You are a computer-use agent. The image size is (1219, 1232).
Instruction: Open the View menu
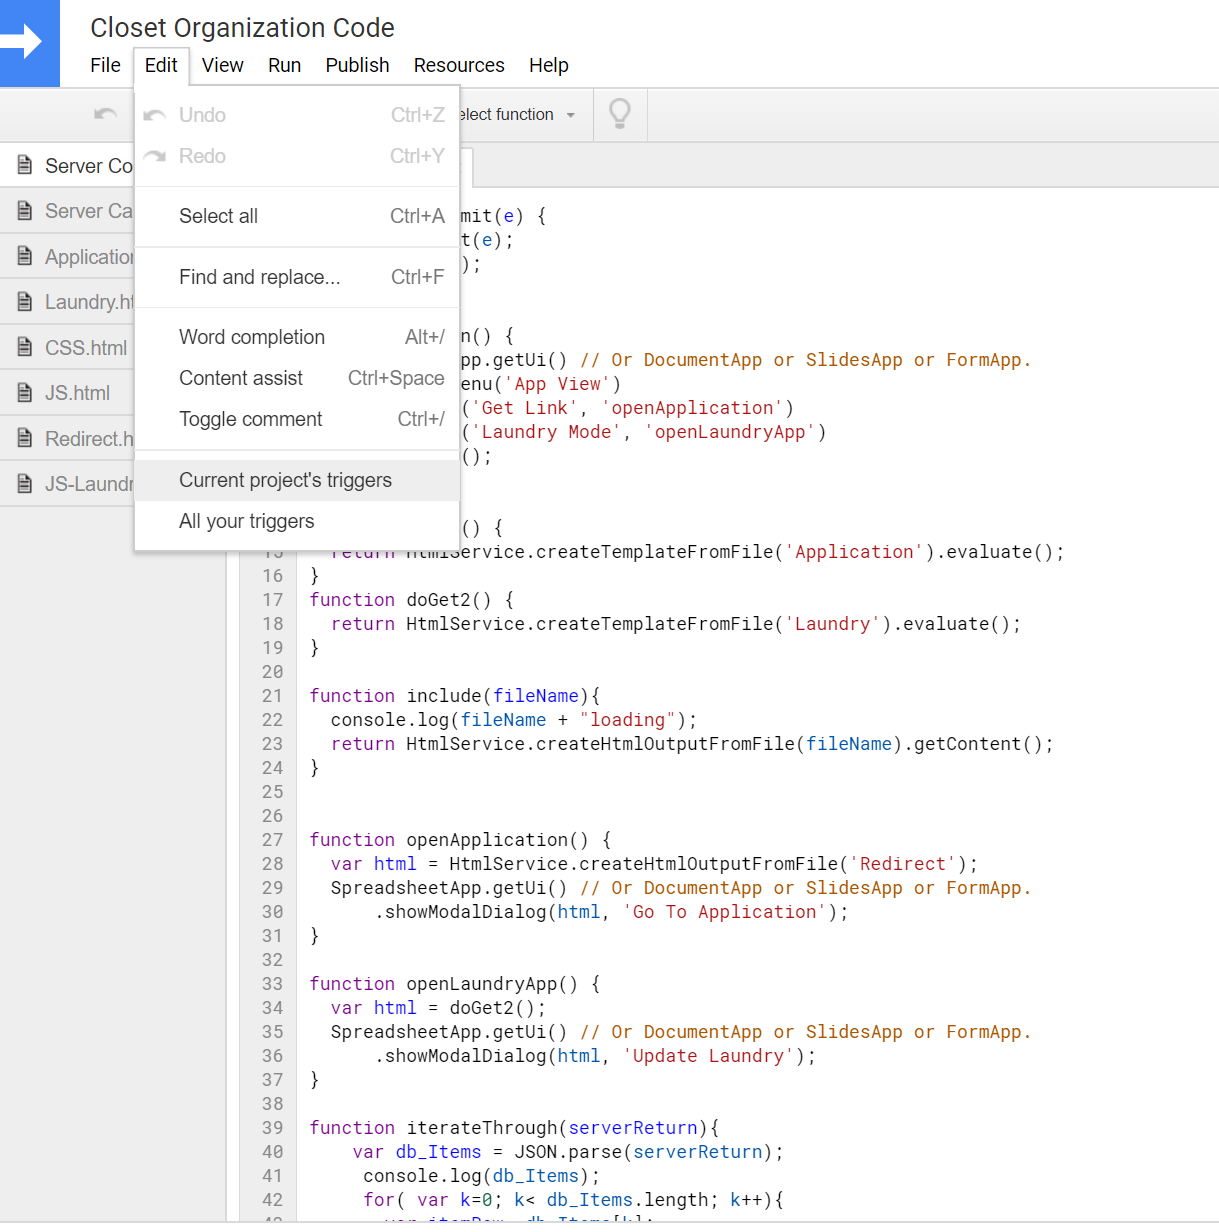[222, 65]
